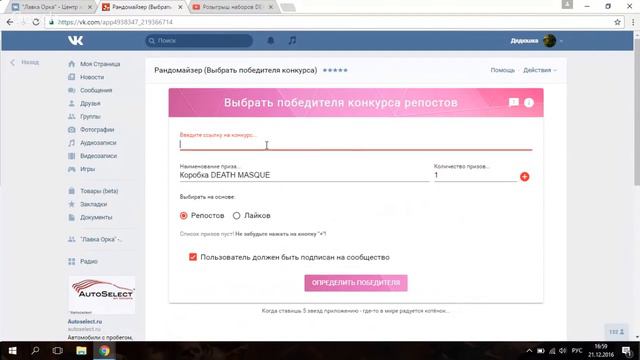The height and width of the screenshot is (360, 640).
Task: Open Chrome menu three dots
Action: point(633,22)
